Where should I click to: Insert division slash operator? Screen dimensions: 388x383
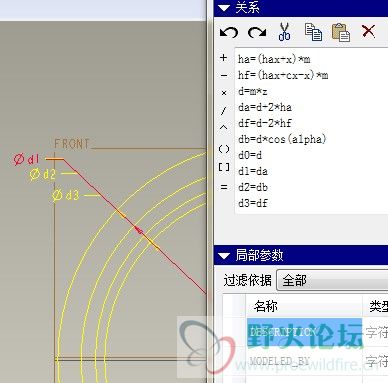pyautogui.click(x=224, y=110)
